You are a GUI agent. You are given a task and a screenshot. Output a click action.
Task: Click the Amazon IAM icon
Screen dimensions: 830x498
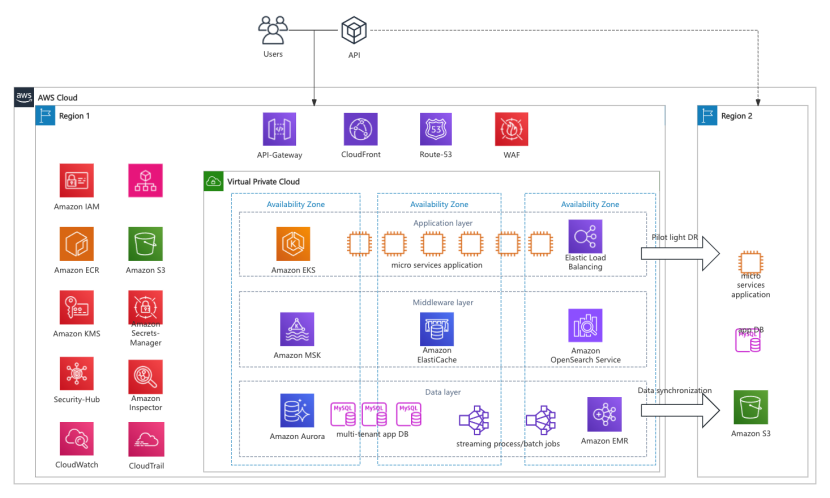tap(77, 180)
